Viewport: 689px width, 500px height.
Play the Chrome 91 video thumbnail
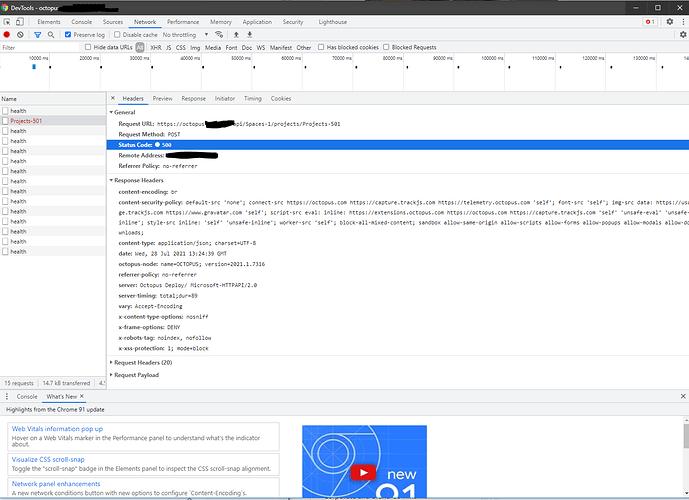pos(363,473)
